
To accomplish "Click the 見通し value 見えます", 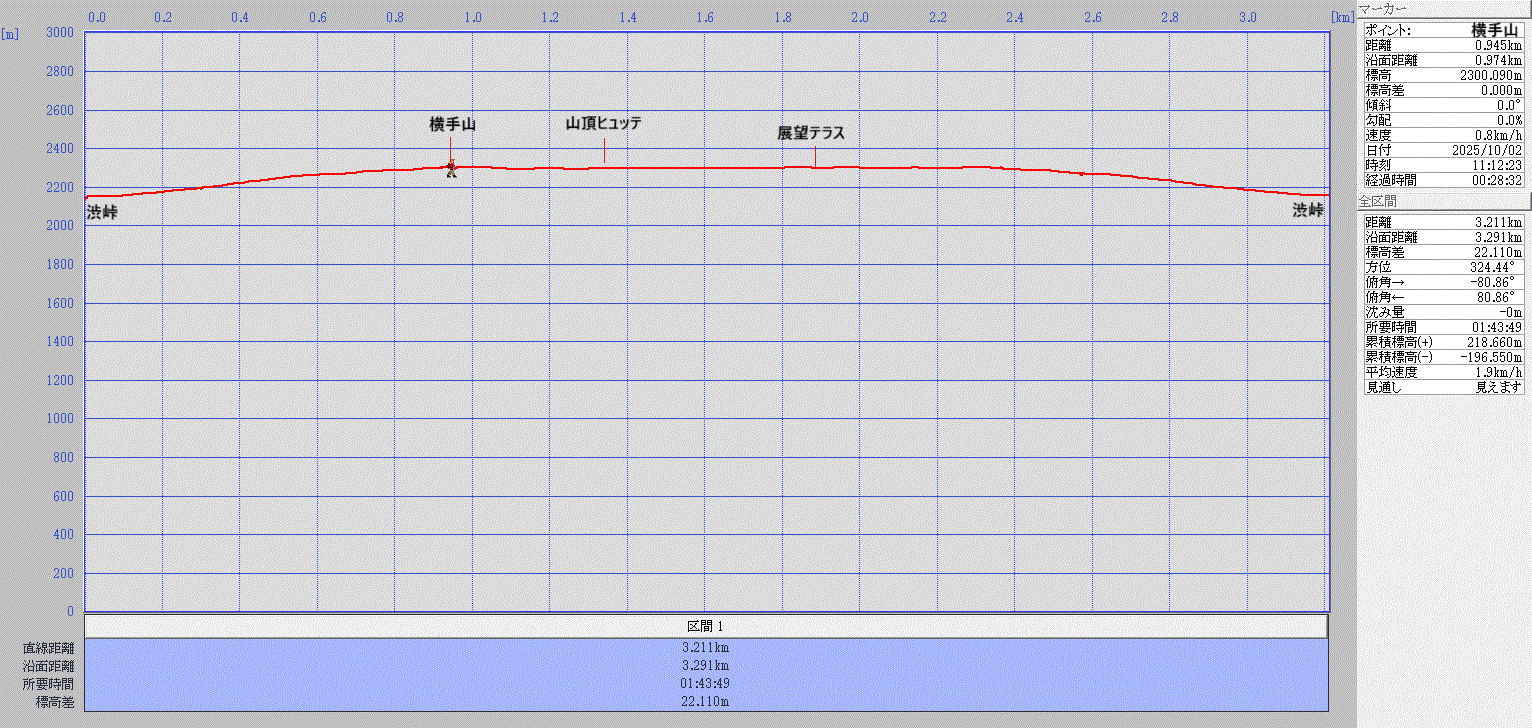I will tap(1499, 387).
